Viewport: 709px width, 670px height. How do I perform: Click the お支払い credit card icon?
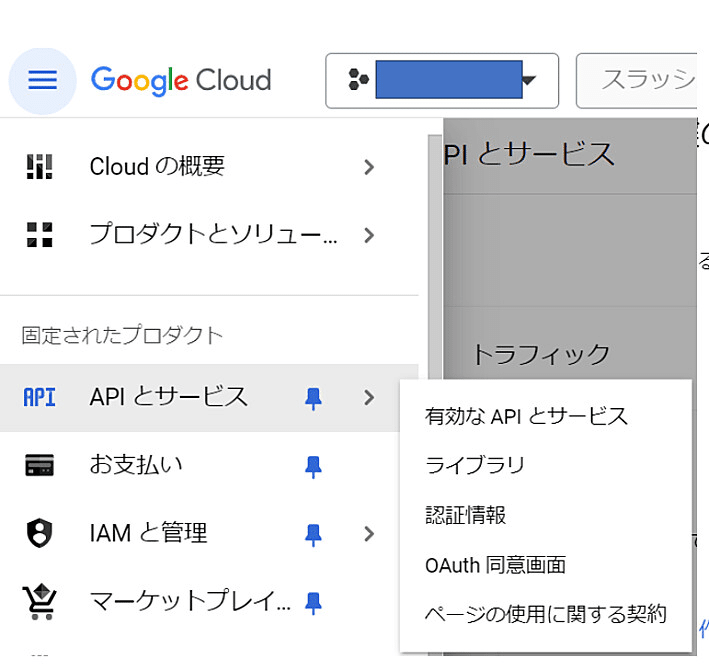click(40, 465)
